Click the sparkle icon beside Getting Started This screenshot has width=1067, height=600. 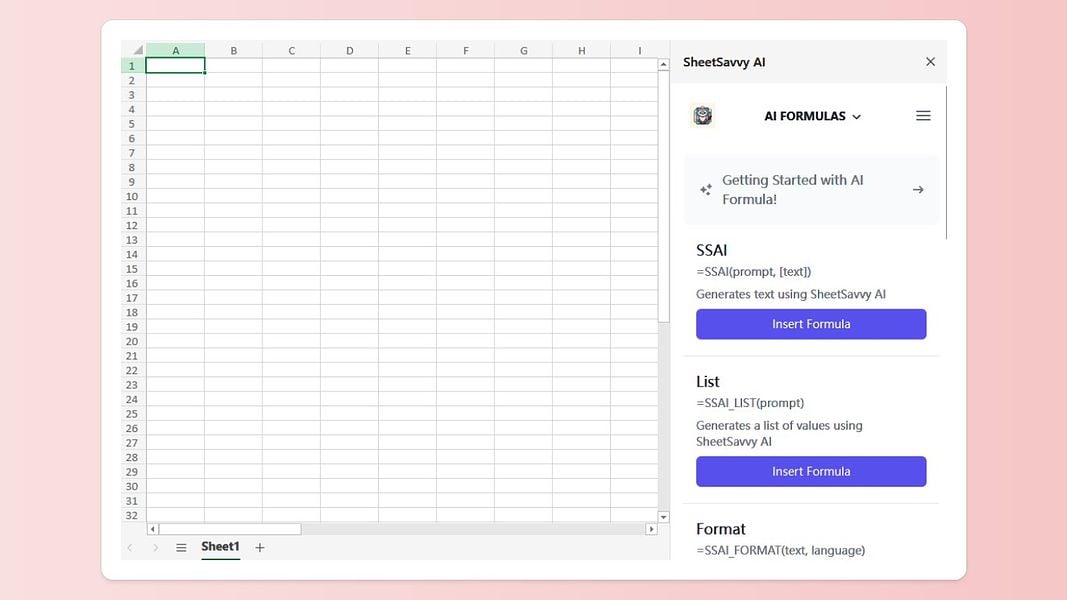coord(706,190)
